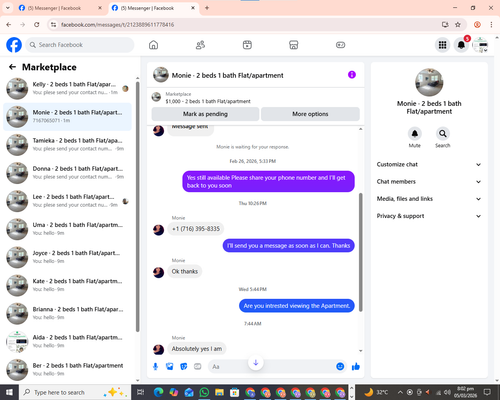500x400 pixels.
Task: Click the $1,000 listing details line
Action: tap(208, 101)
